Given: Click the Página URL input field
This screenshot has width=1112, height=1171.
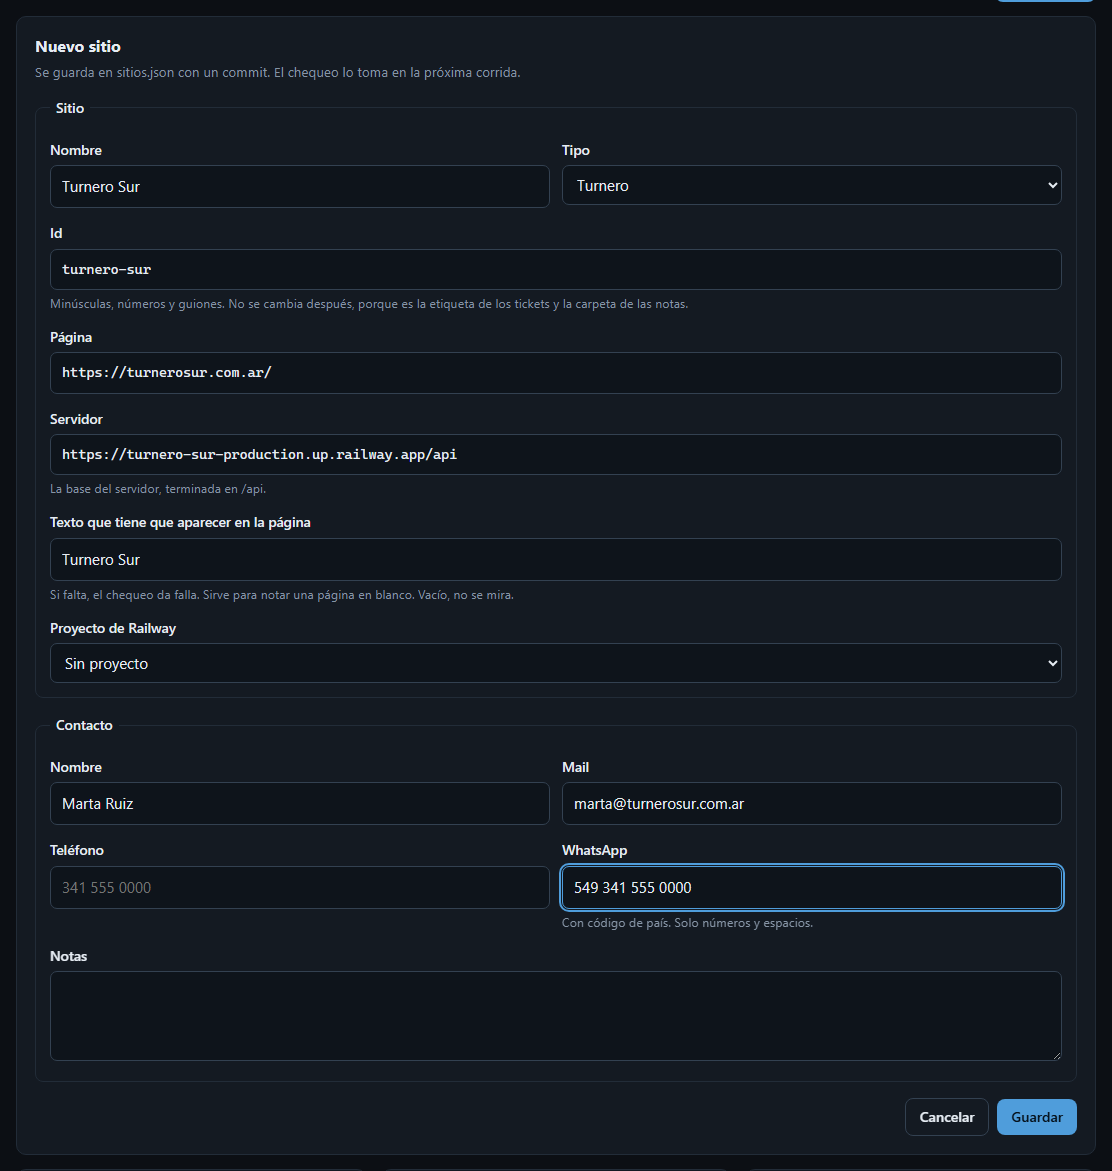Looking at the screenshot, I should click(x=556, y=373).
